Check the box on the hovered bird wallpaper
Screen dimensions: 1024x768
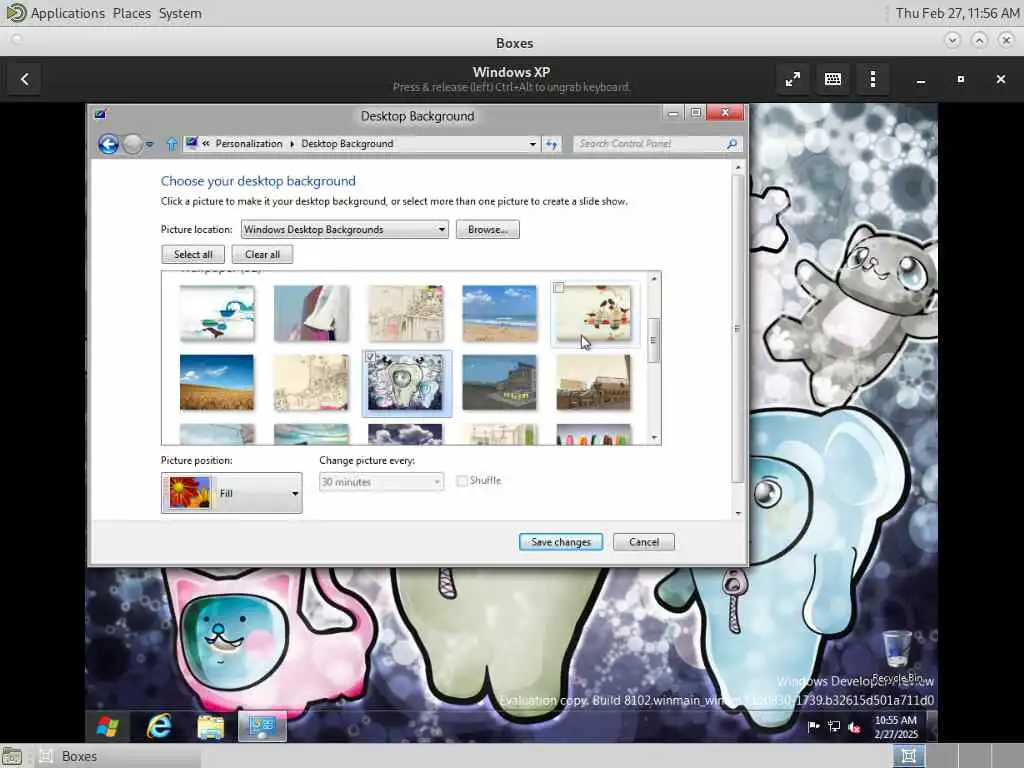coord(559,288)
